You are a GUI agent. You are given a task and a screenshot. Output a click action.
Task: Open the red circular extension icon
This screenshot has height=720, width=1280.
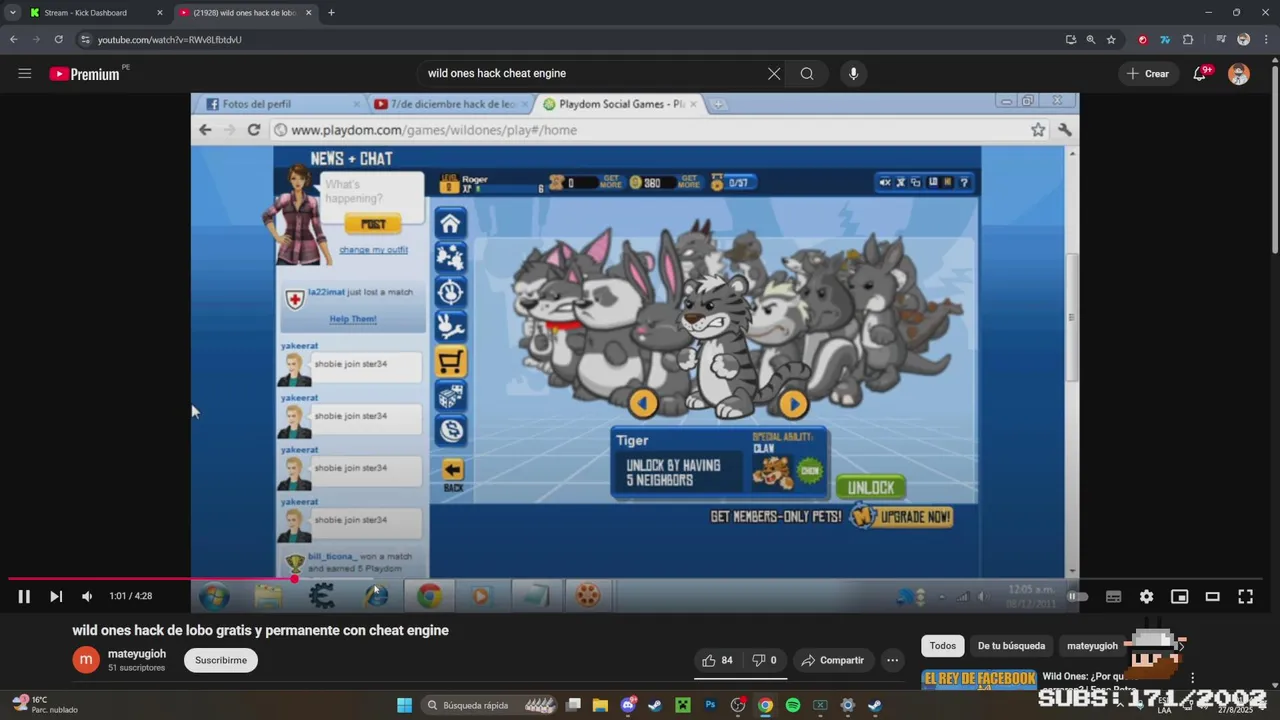[x=1143, y=40]
